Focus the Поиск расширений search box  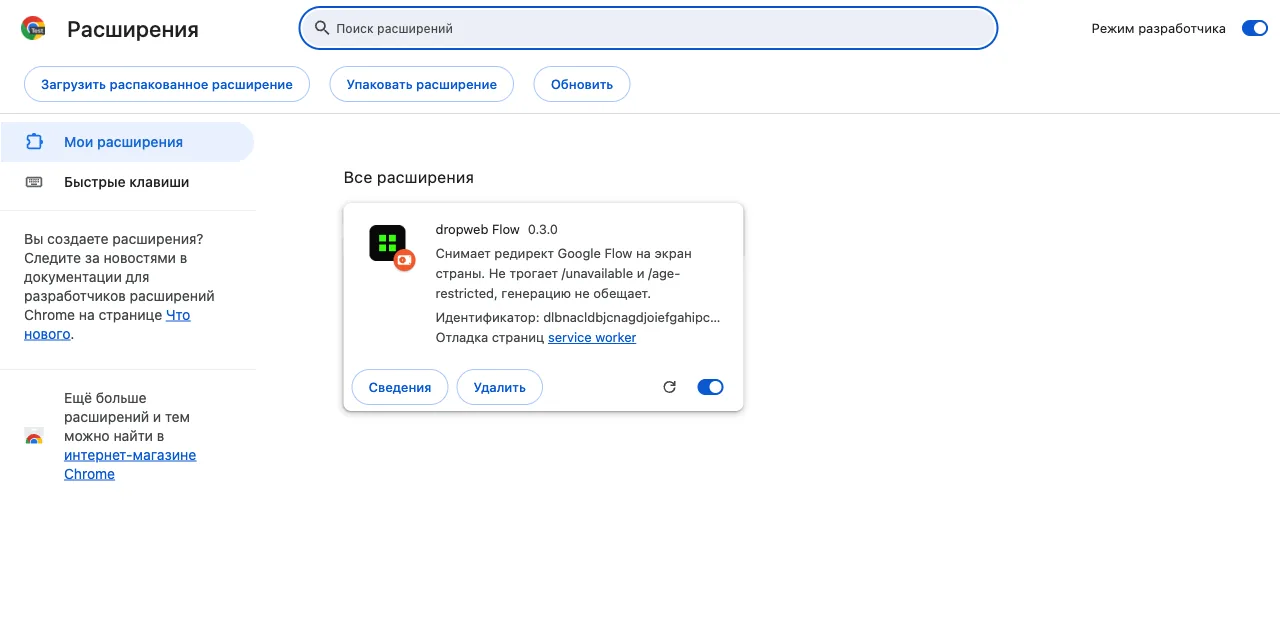[x=648, y=28]
